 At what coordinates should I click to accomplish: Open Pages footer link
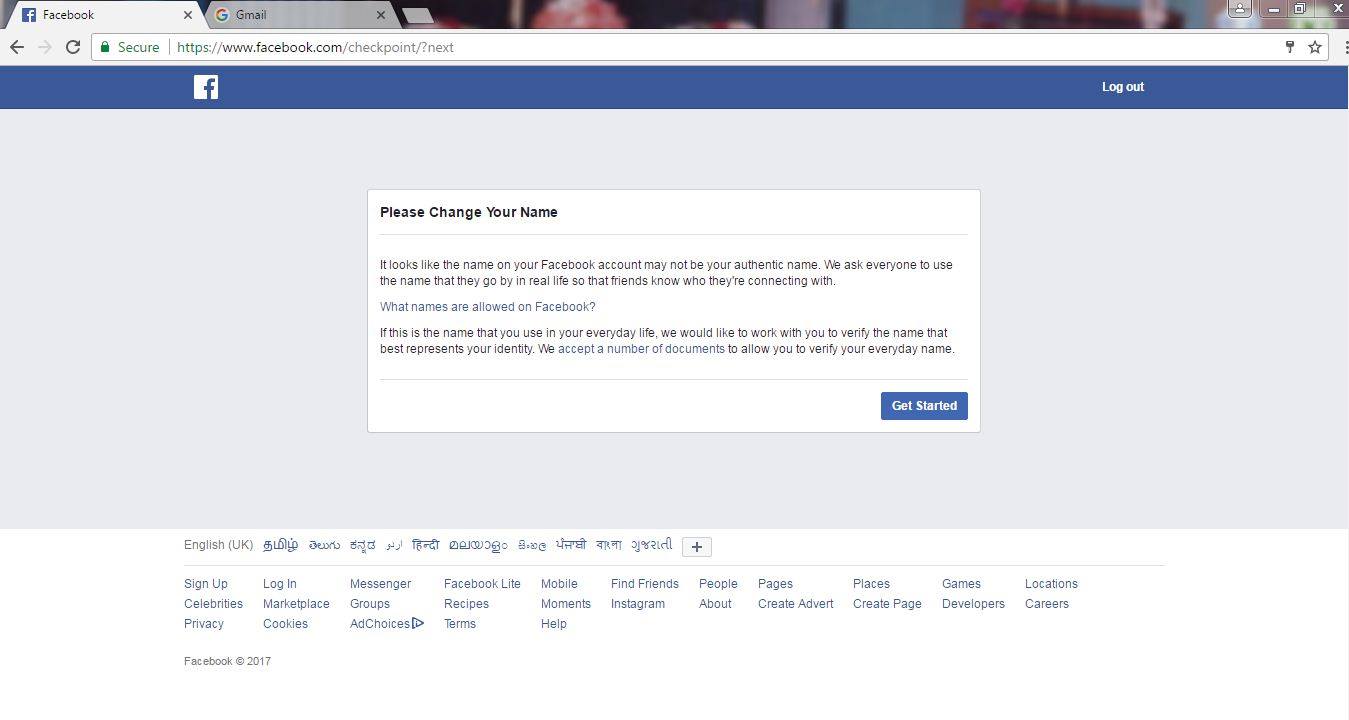pos(775,584)
